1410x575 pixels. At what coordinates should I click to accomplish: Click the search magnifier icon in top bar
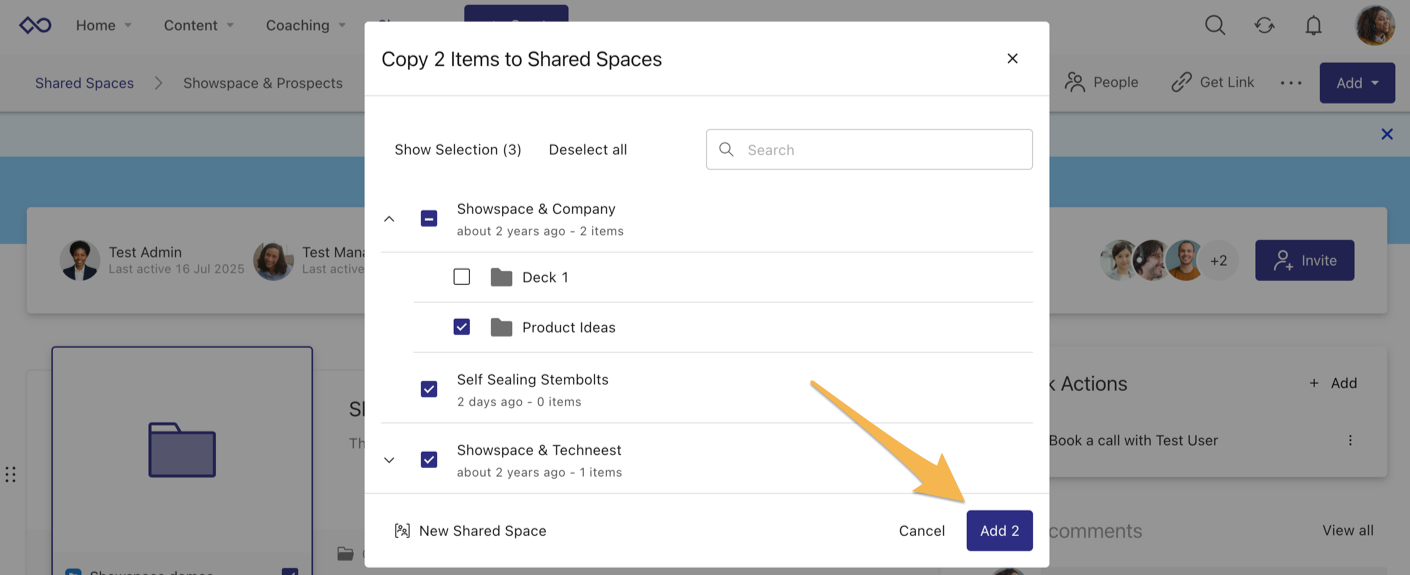click(1215, 26)
